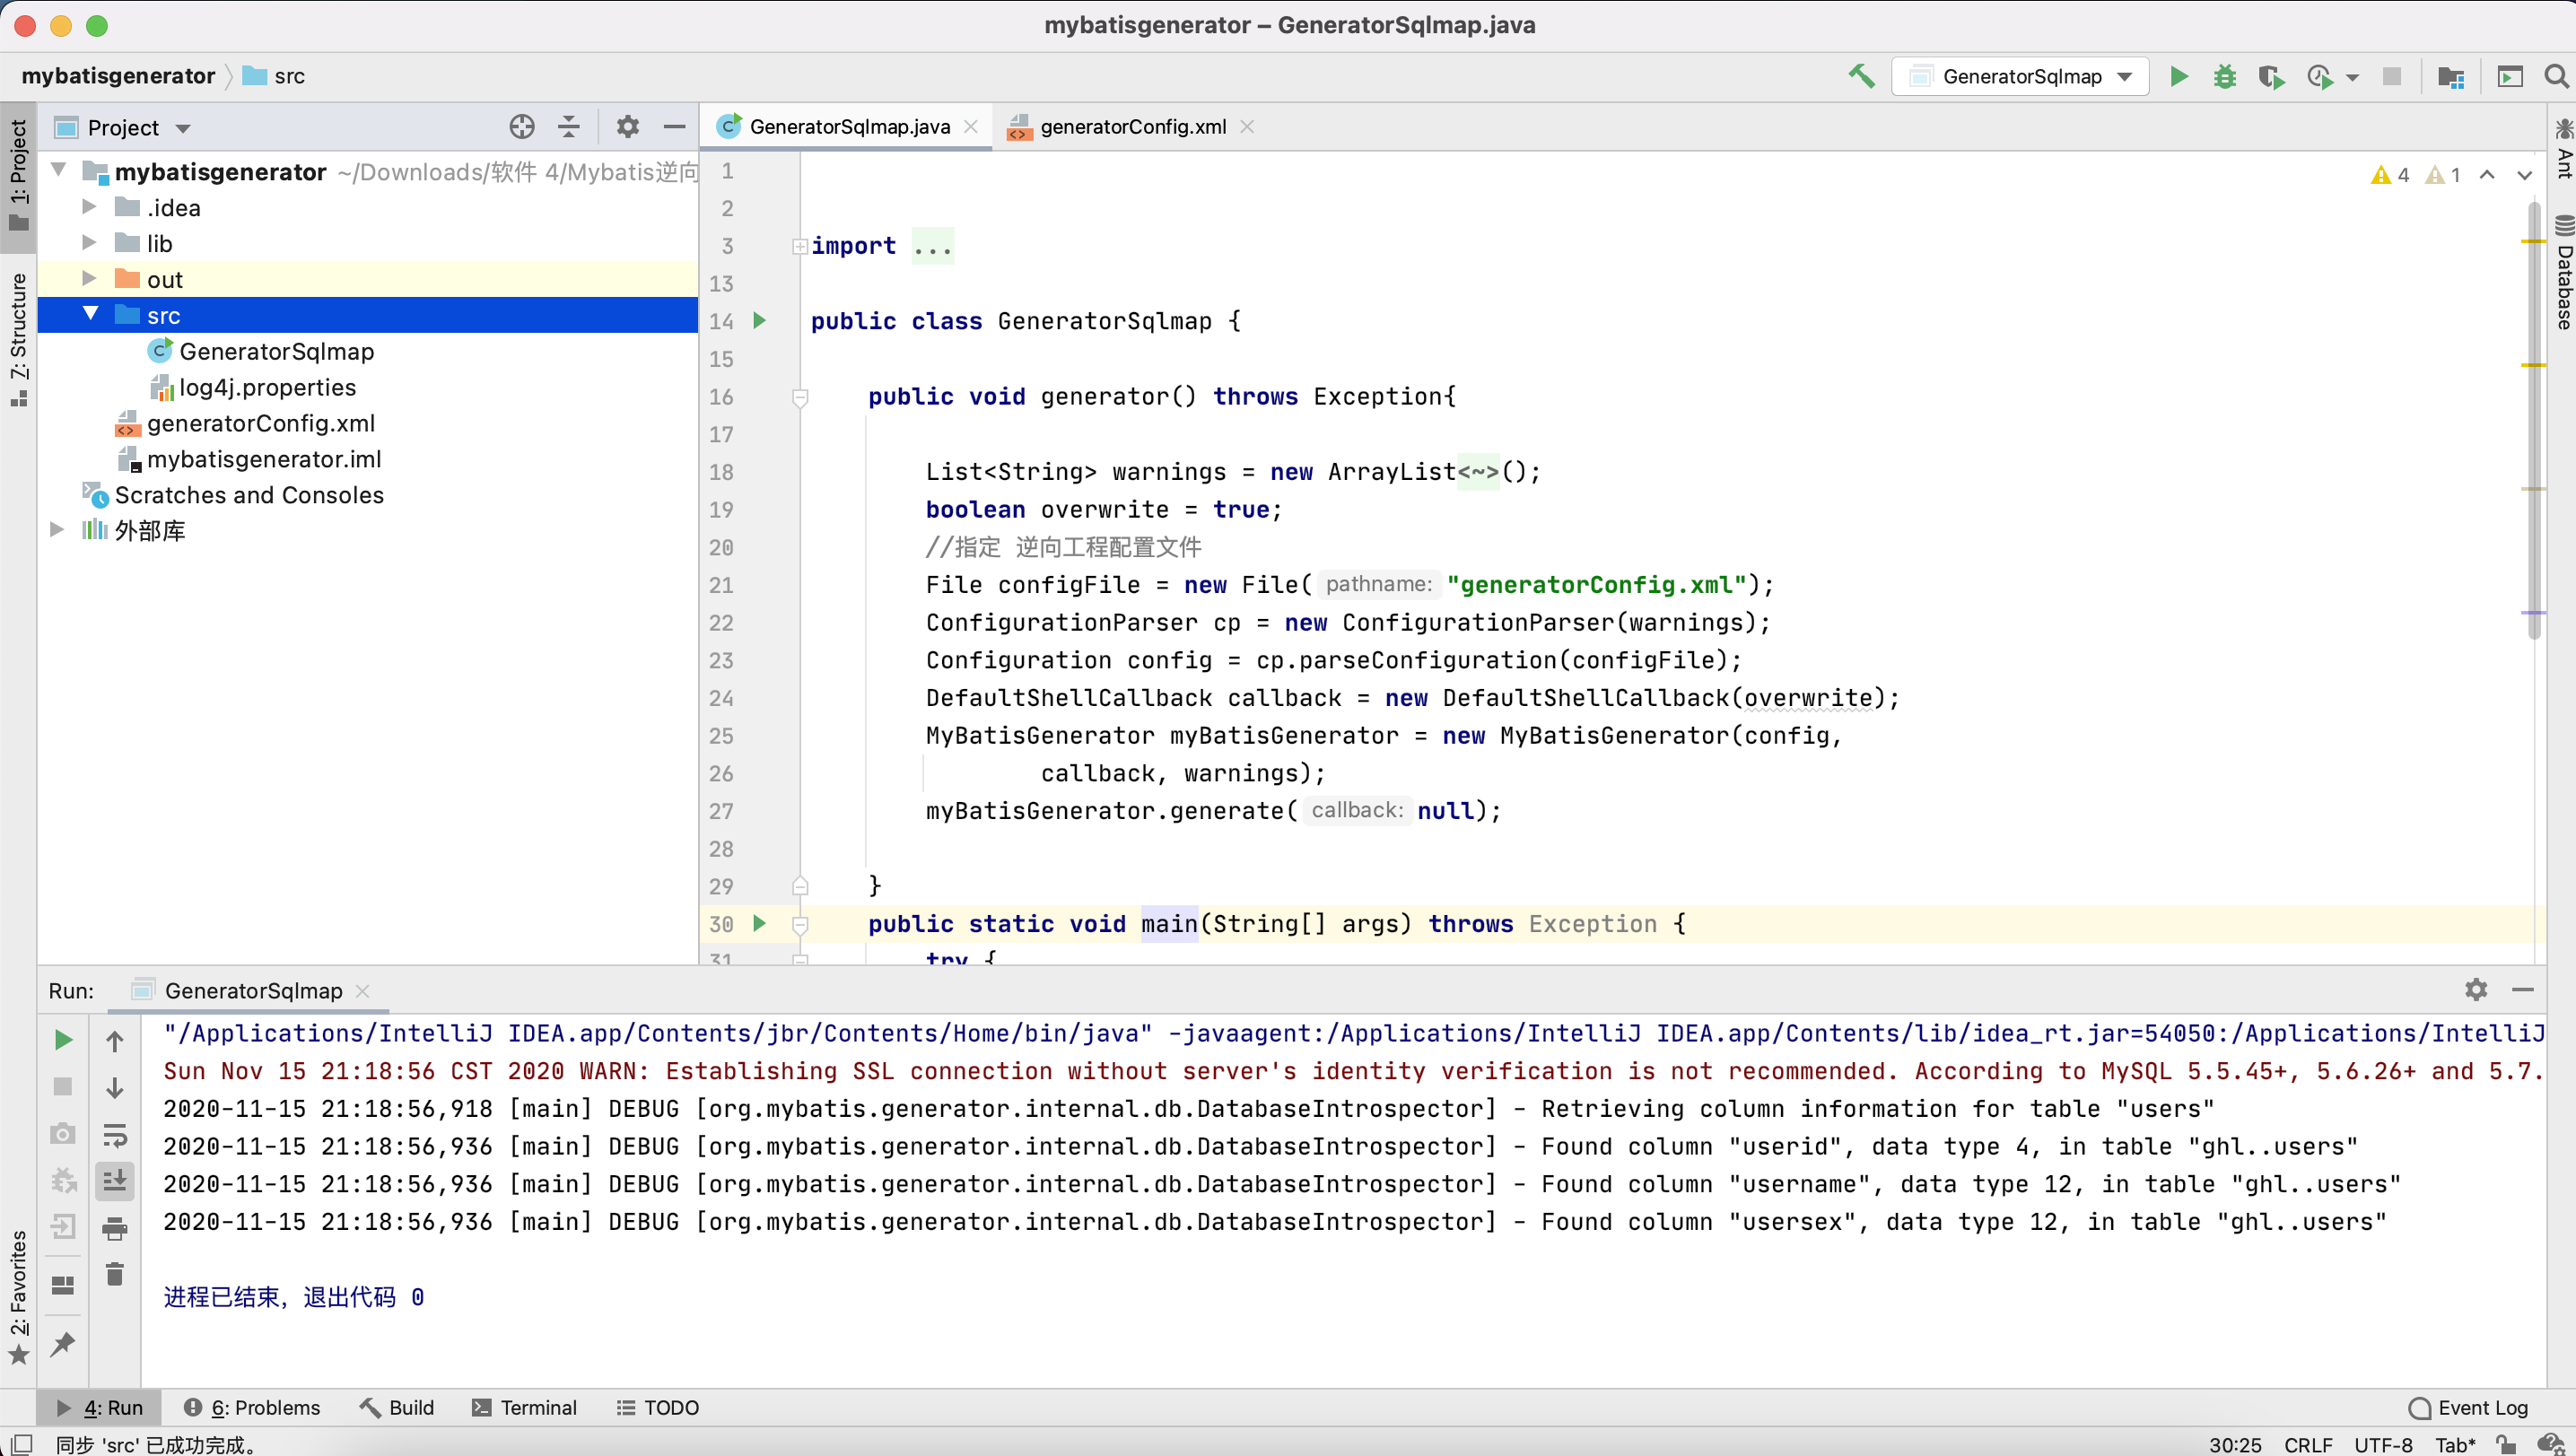This screenshot has height=1456, width=2576.
Task: Select Scratches and Consoles node
Action: (248, 495)
